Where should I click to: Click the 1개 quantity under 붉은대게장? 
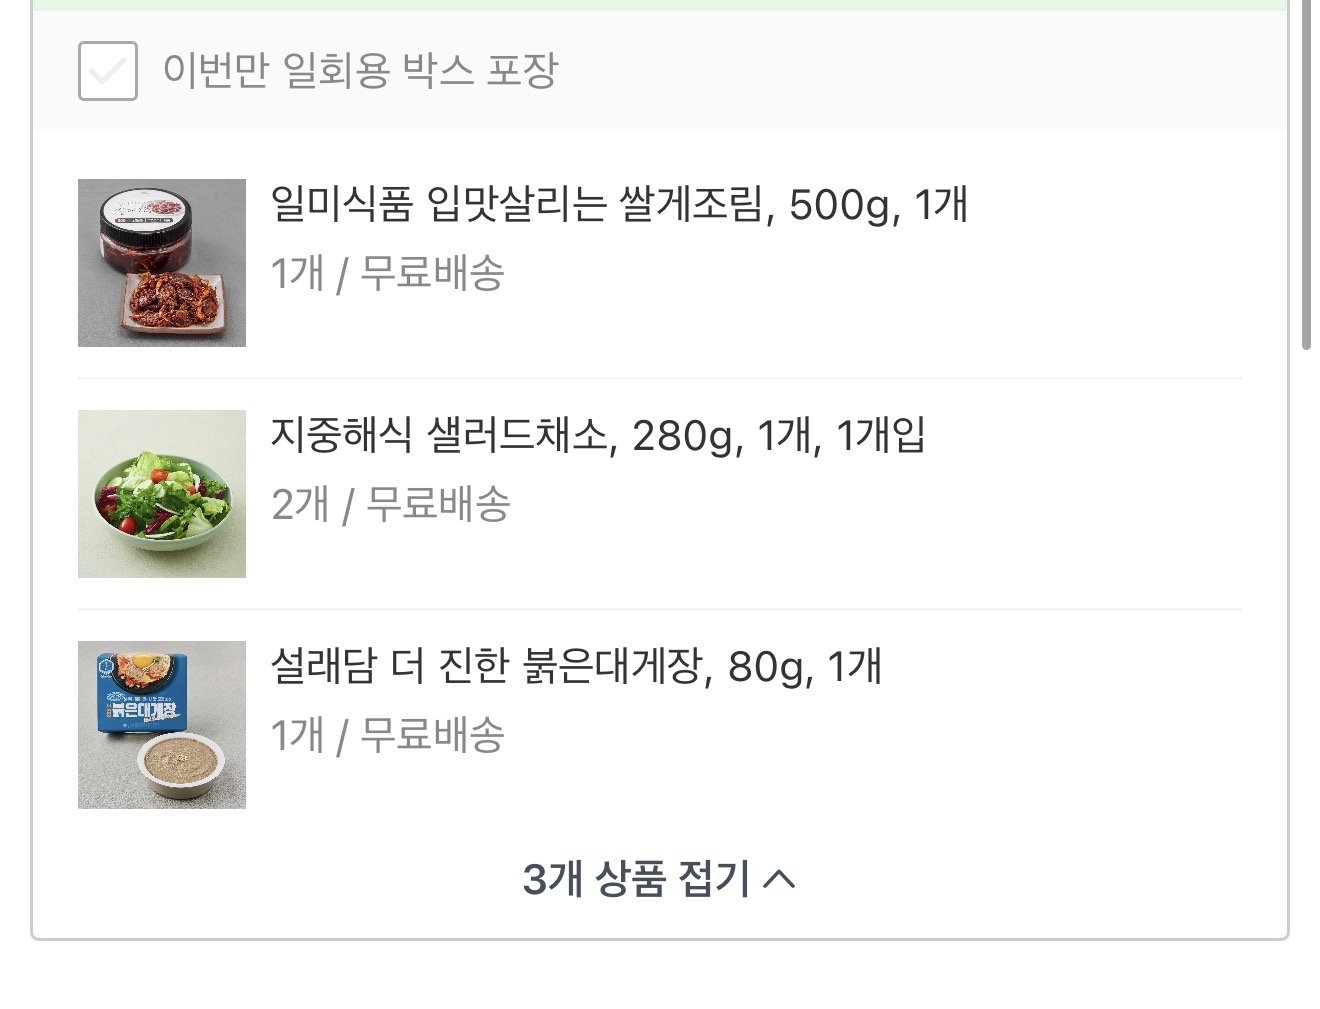pyautogui.click(x=297, y=735)
